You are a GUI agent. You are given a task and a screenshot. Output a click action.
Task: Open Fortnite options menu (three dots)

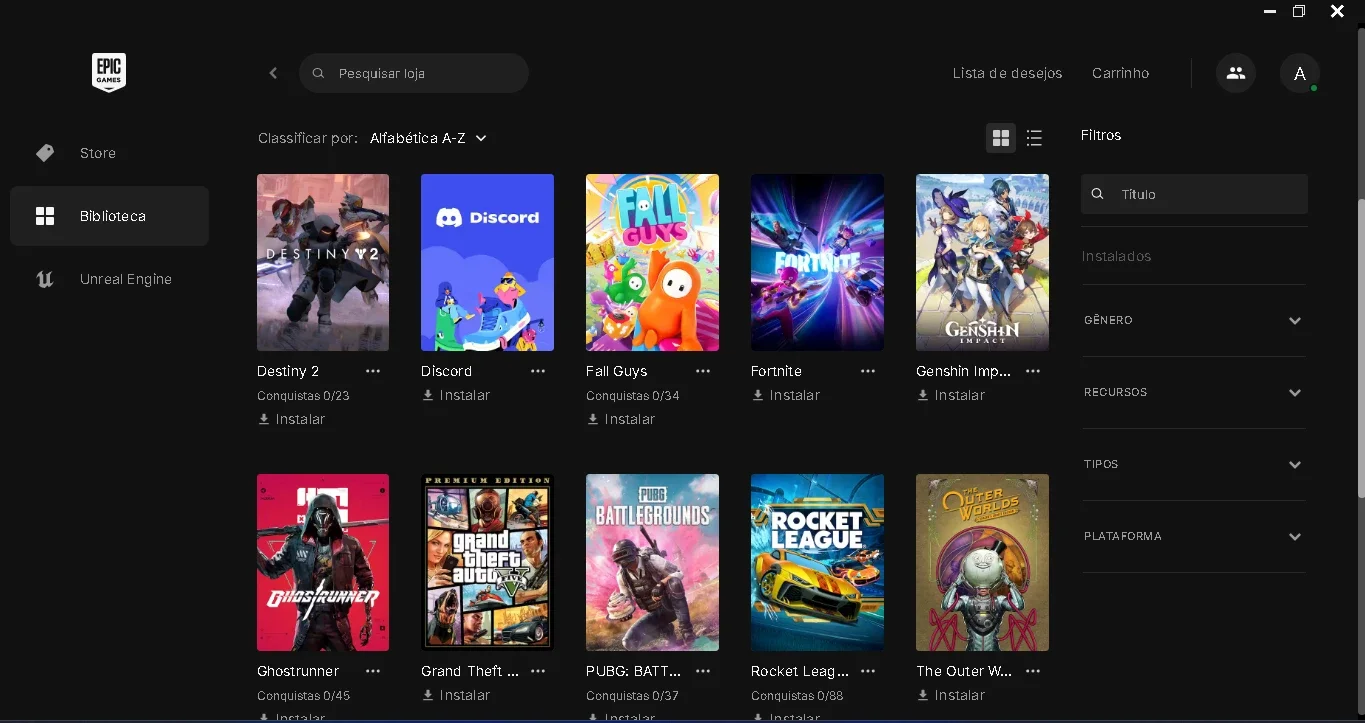pos(868,371)
